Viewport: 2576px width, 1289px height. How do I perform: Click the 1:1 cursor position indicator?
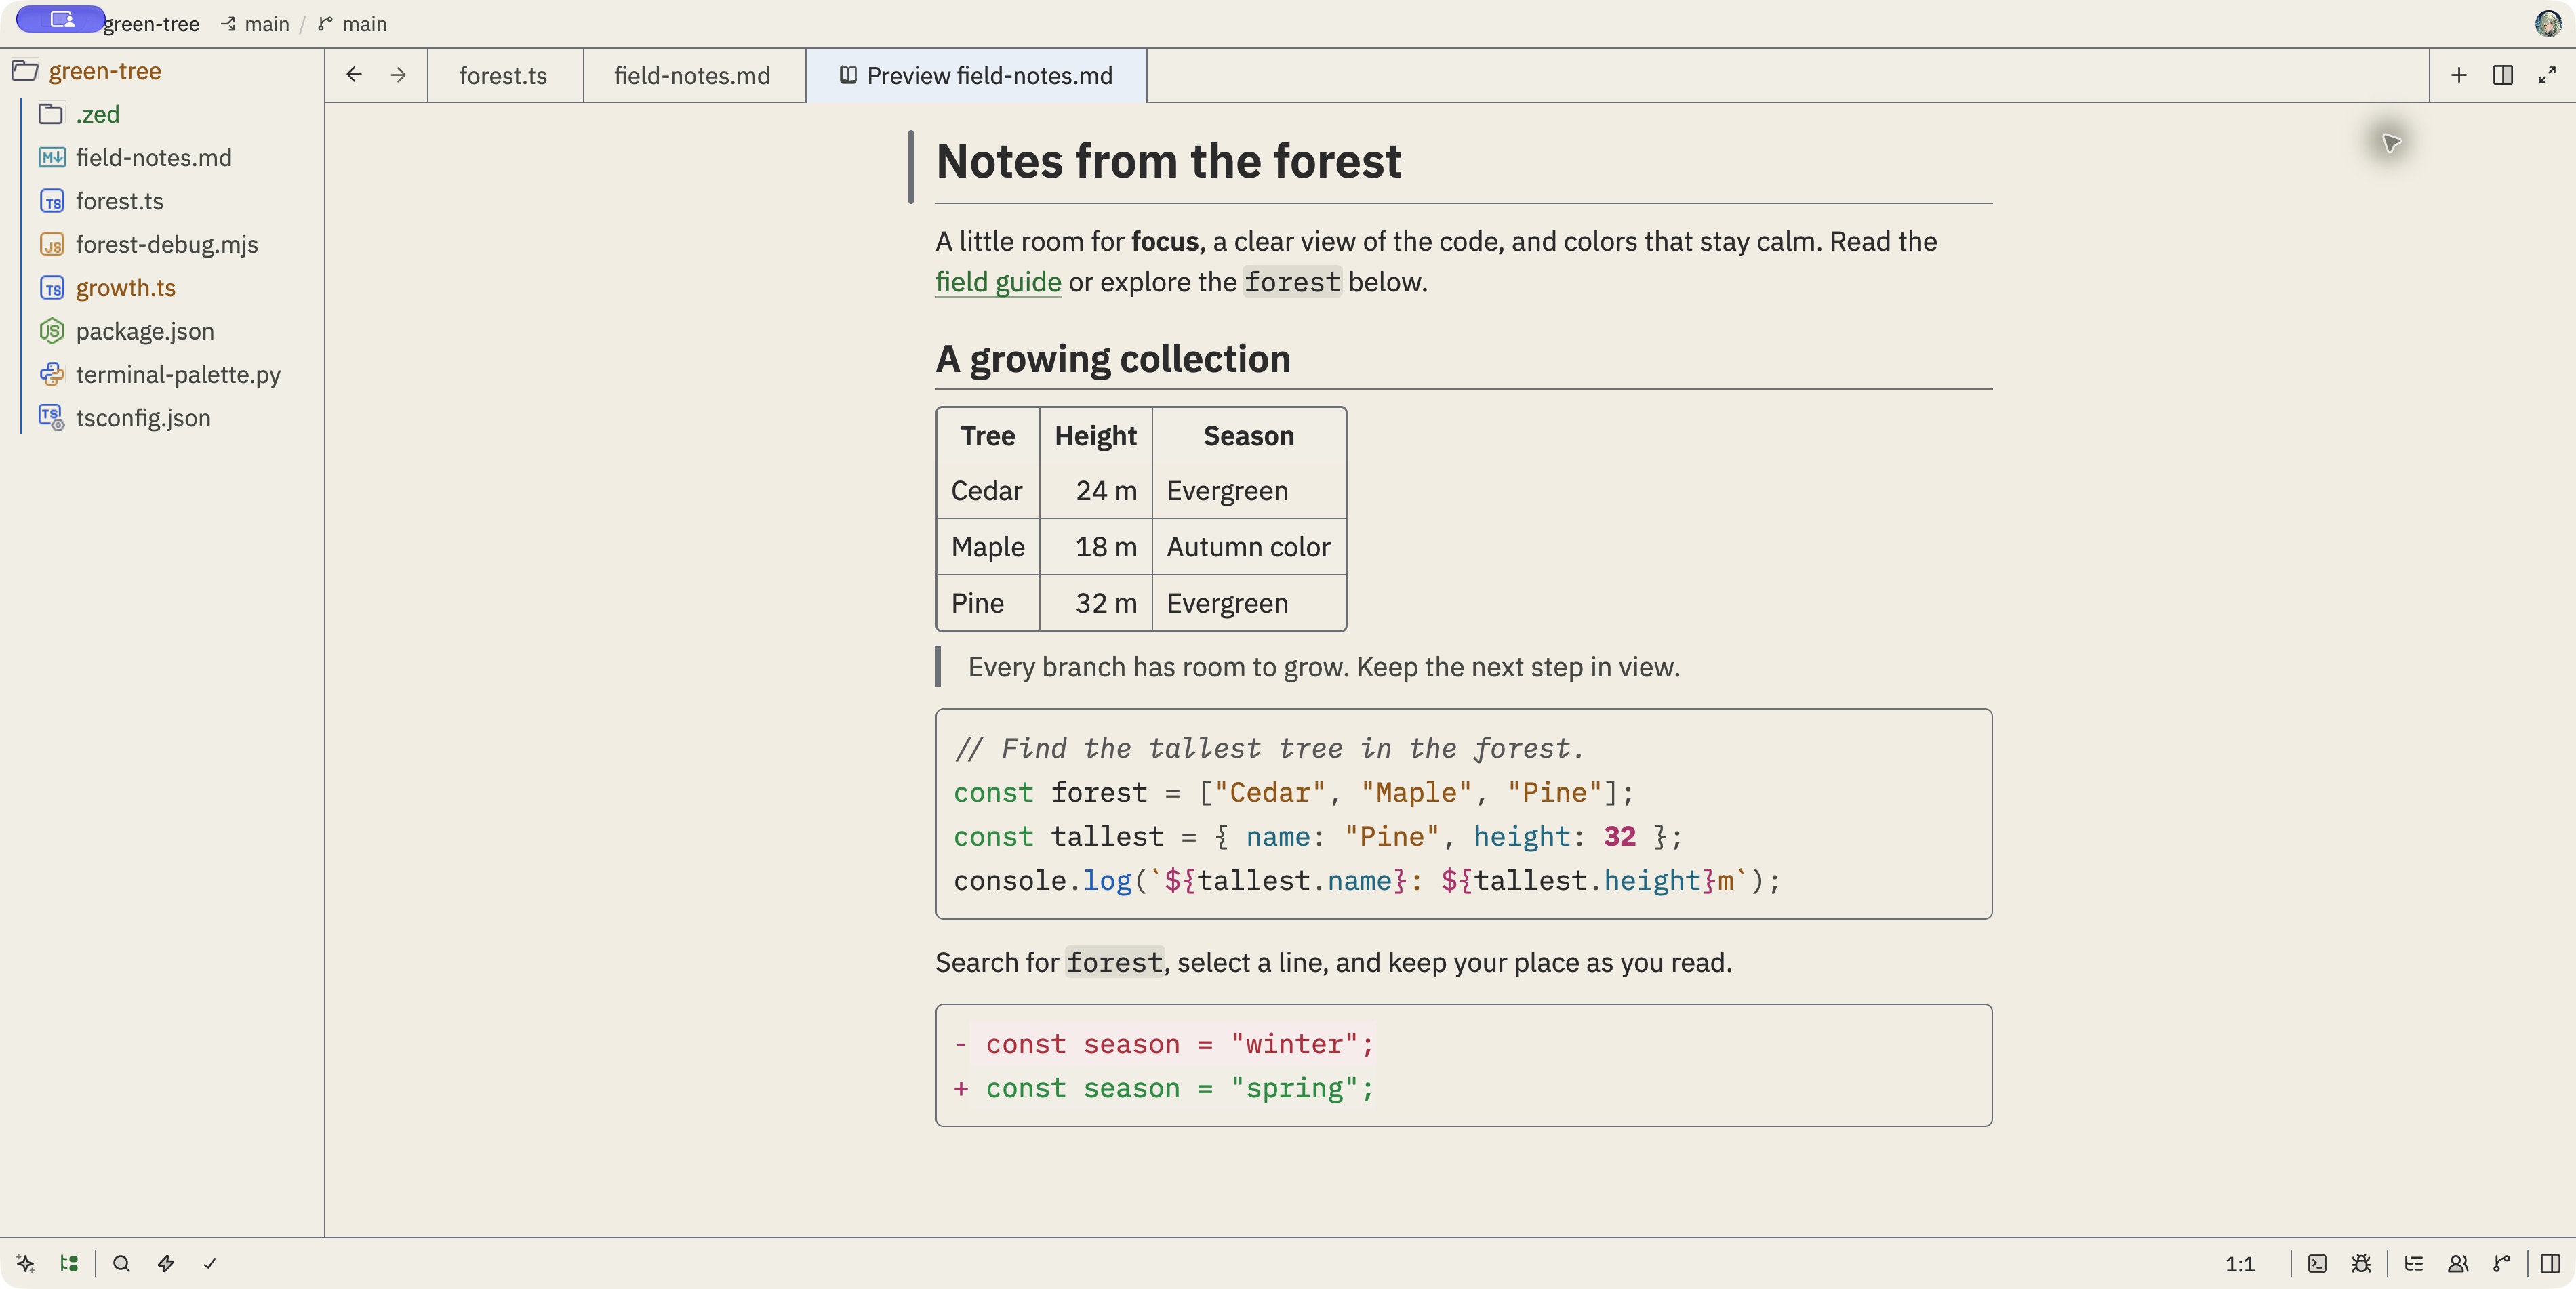click(2240, 1264)
